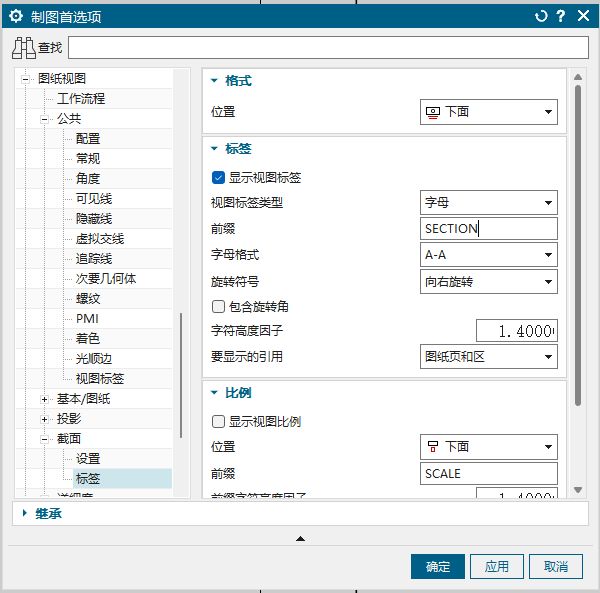Viewport: 600px width, 593px height.
Task: Enable 显示视图比例 checkbox
Action: (x=218, y=422)
